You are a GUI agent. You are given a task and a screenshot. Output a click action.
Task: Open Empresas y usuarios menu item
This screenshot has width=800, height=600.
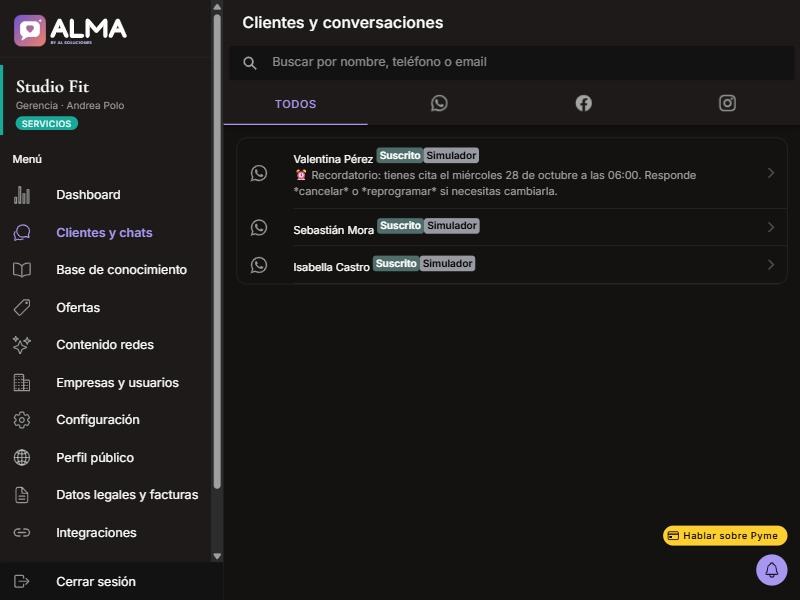(x=106, y=383)
